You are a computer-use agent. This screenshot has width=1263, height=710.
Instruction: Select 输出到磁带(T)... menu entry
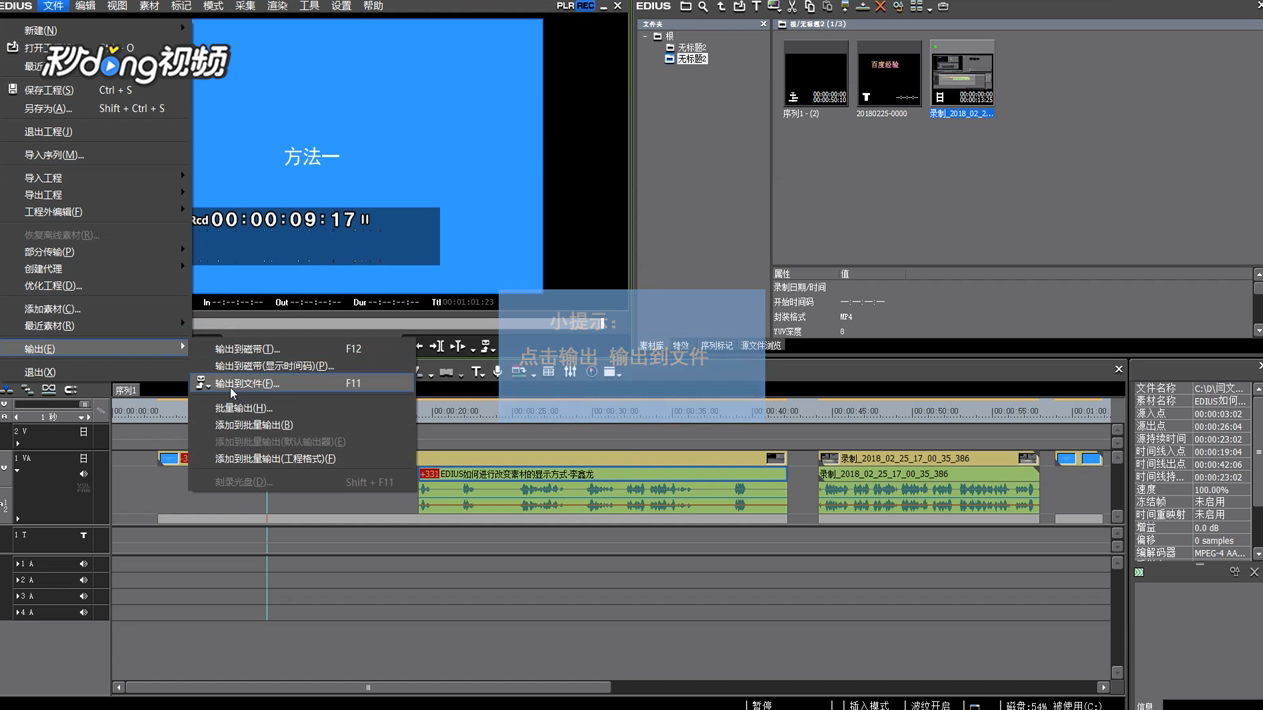coord(302,349)
